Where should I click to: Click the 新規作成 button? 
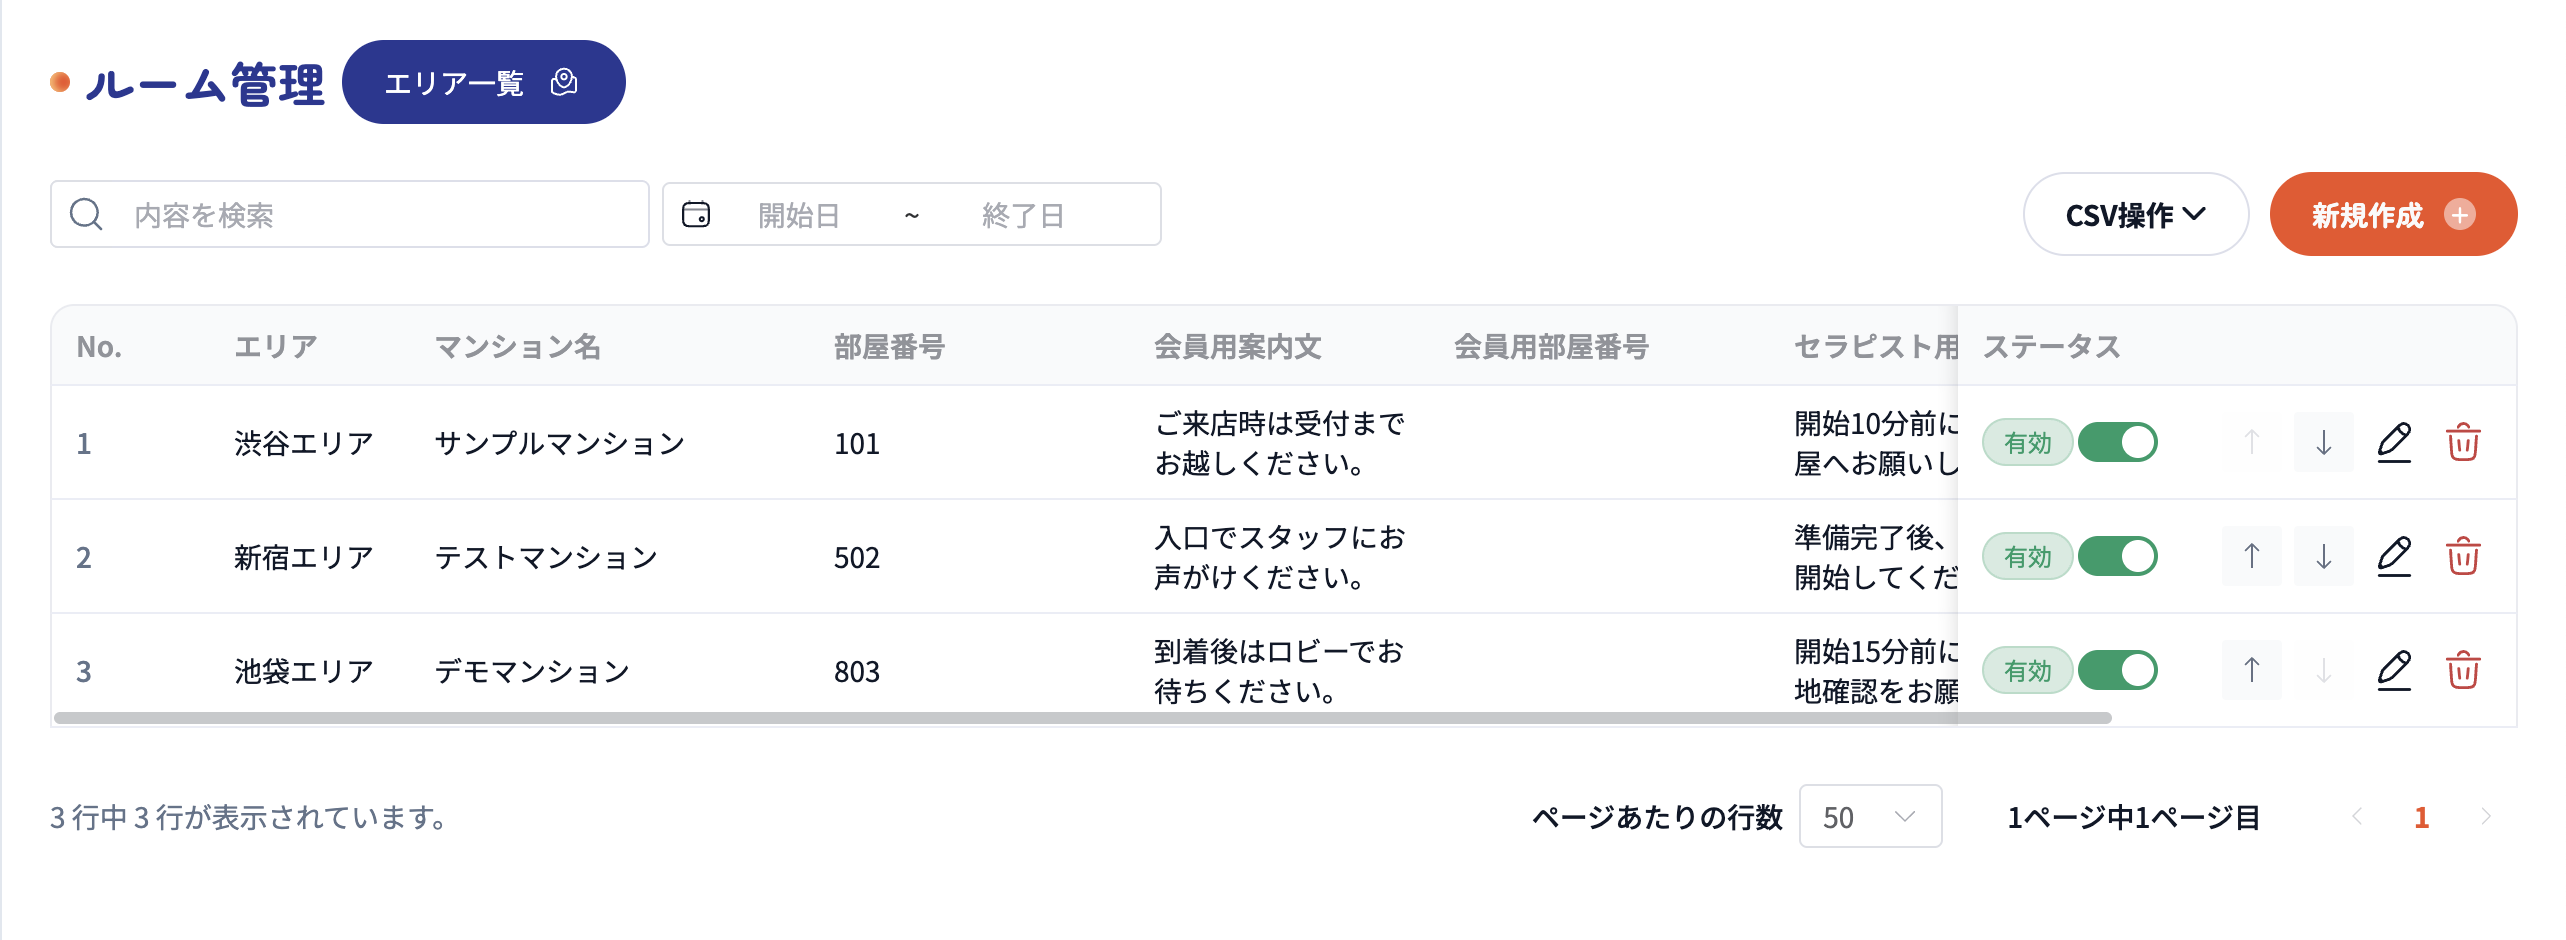coord(2393,214)
